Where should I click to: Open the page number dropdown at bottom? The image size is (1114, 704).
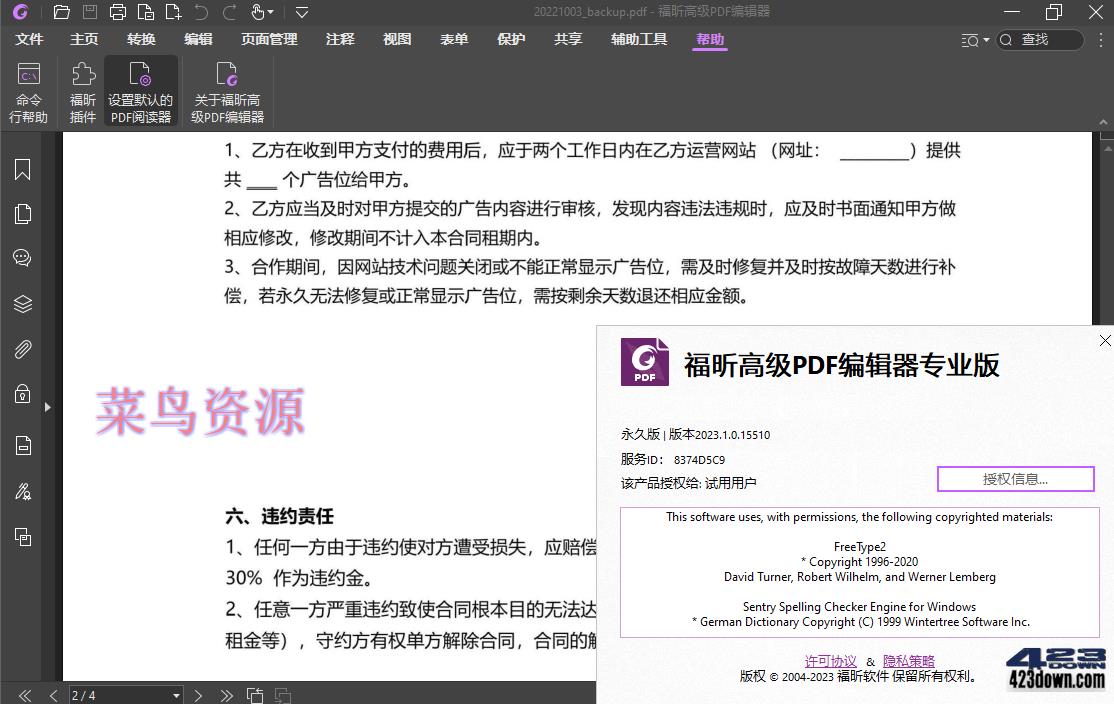pyautogui.click(x=176, y=695)
